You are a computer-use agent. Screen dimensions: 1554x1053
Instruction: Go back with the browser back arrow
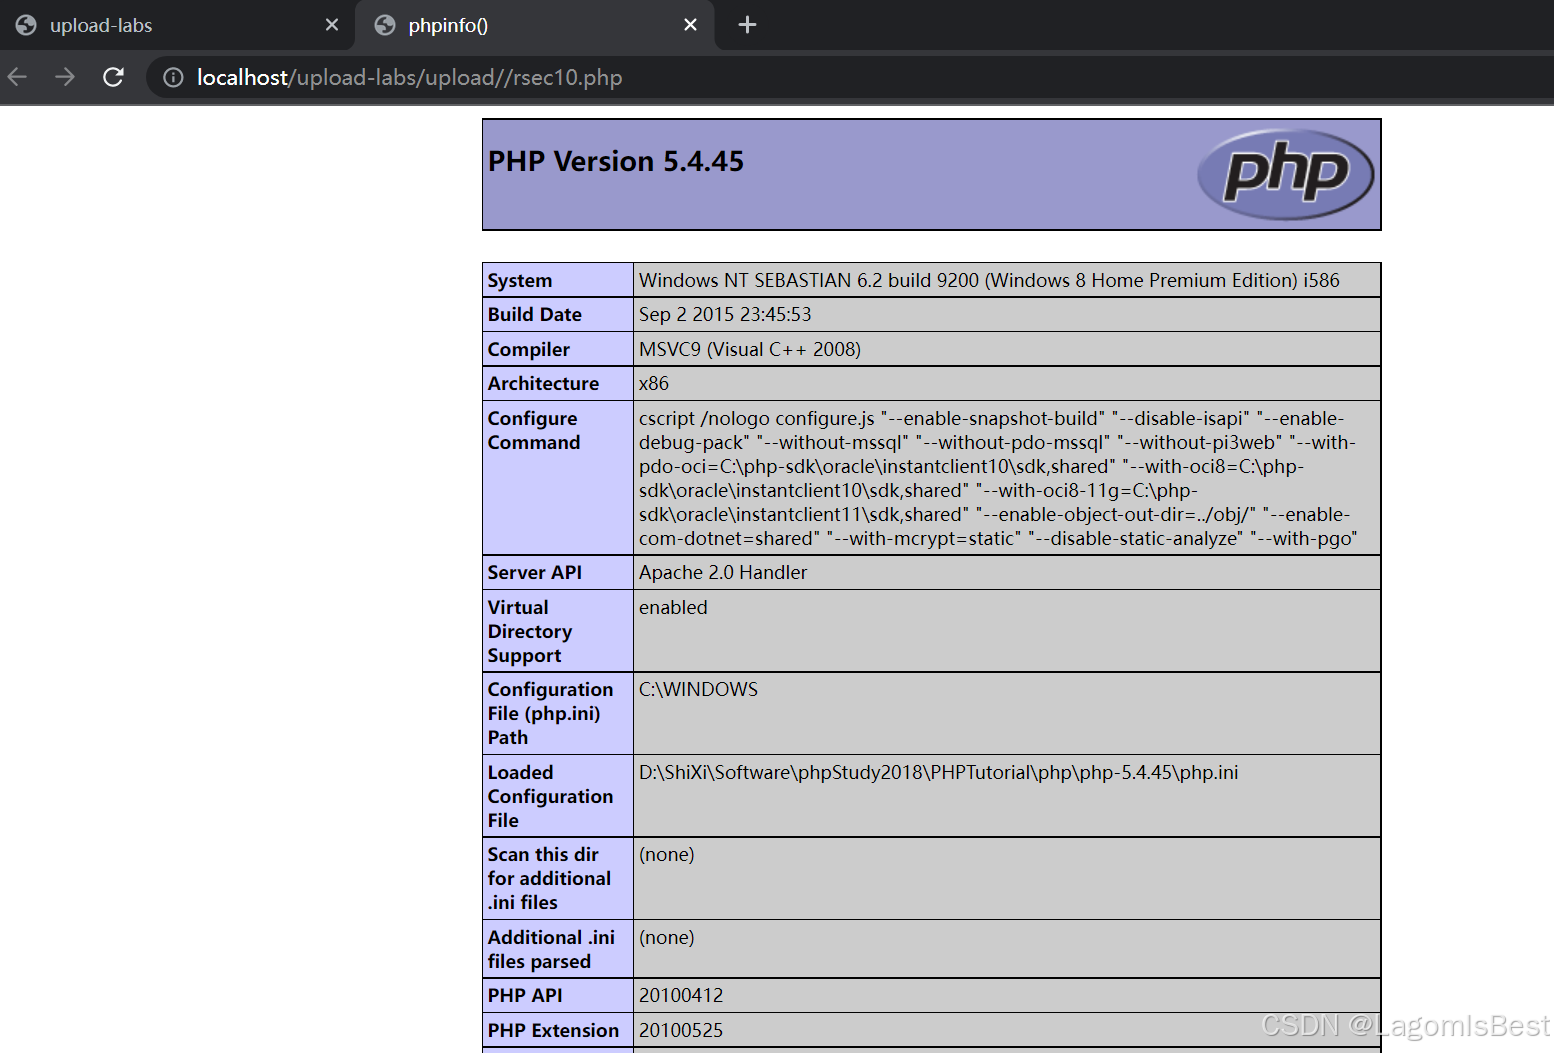[x=17, y=77]
